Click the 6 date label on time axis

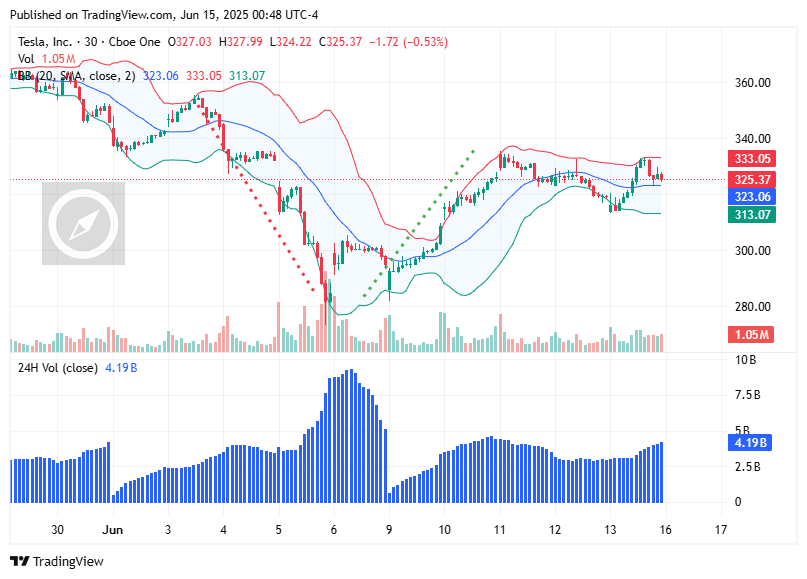click(334, 530)
